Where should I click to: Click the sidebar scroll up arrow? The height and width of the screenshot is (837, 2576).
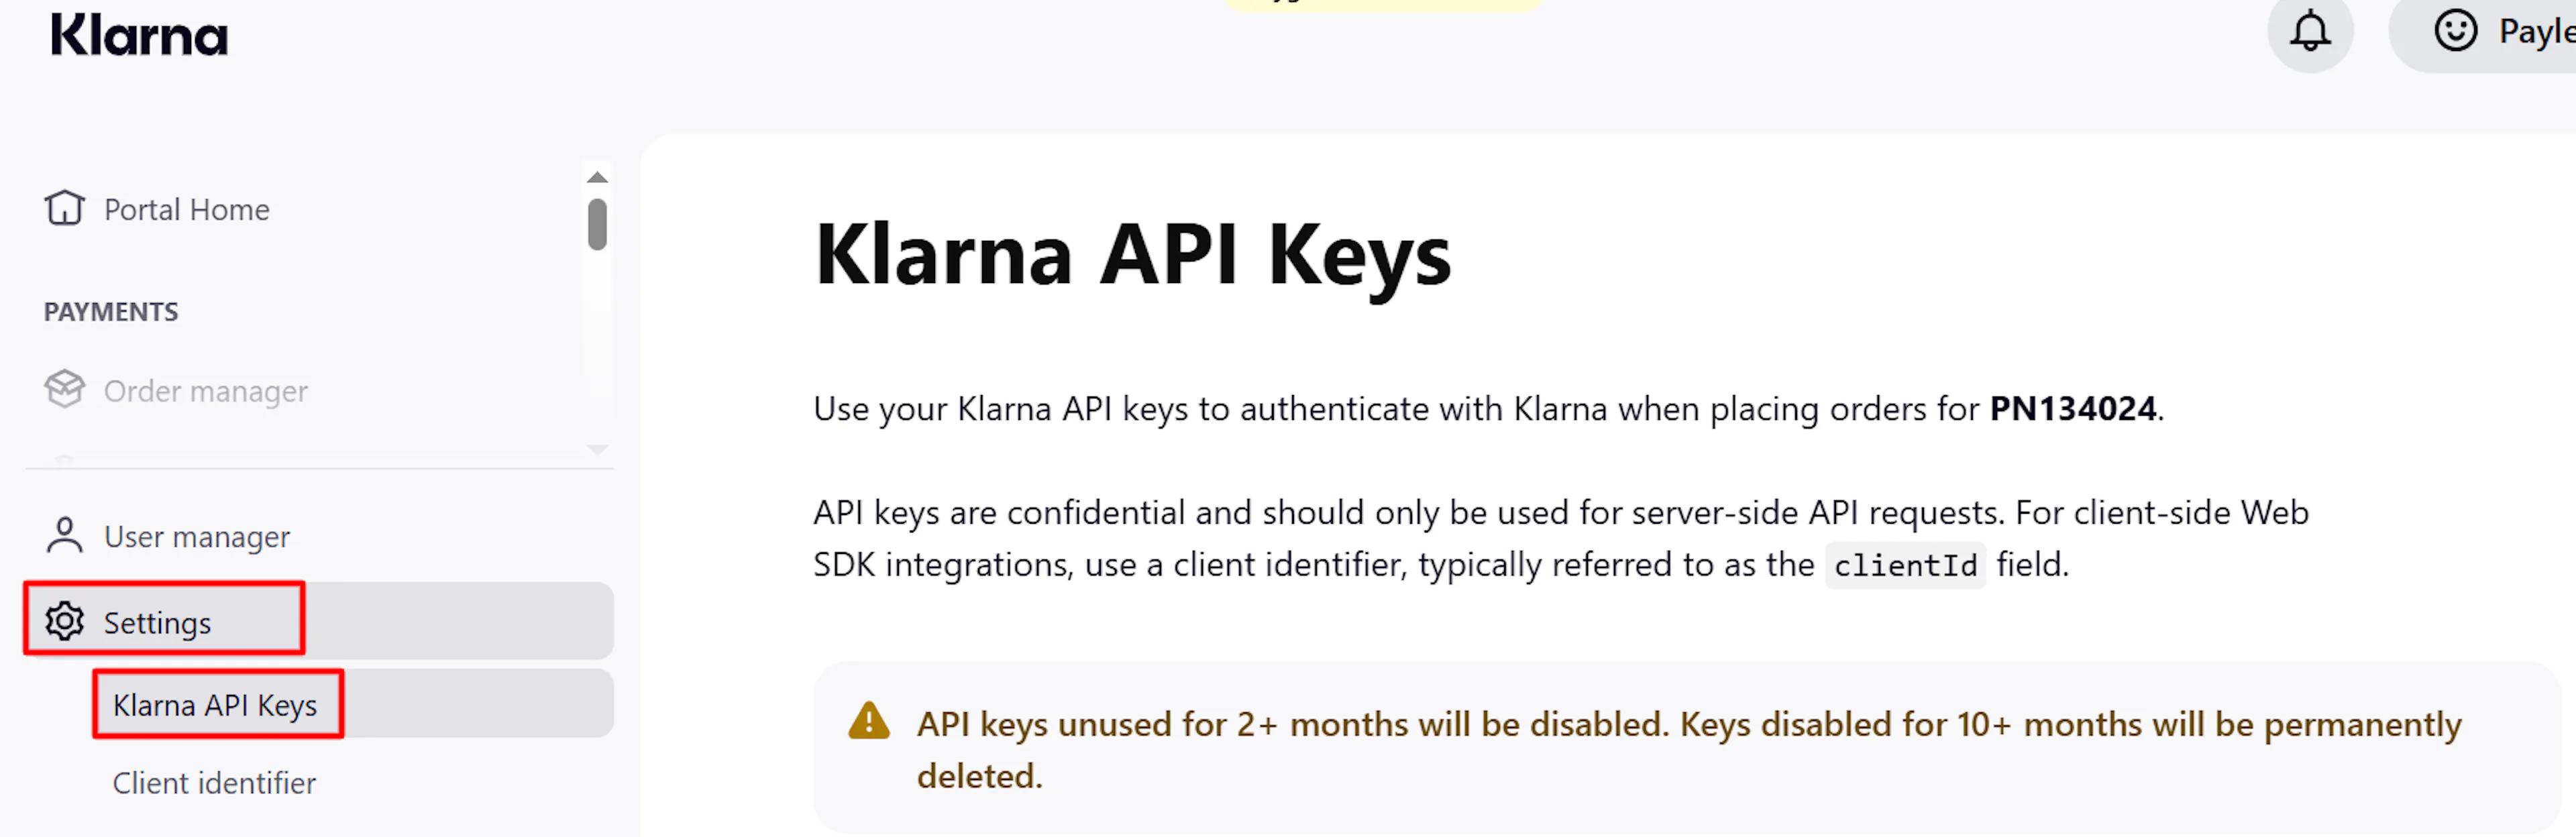point(597,178)
